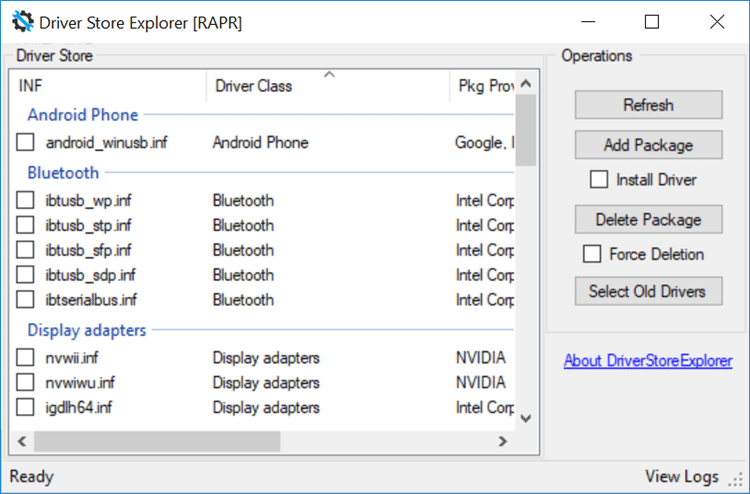This screenshot has width=750, height=494.
Task: Open View Logs in status bar
Action: point(682,476)
